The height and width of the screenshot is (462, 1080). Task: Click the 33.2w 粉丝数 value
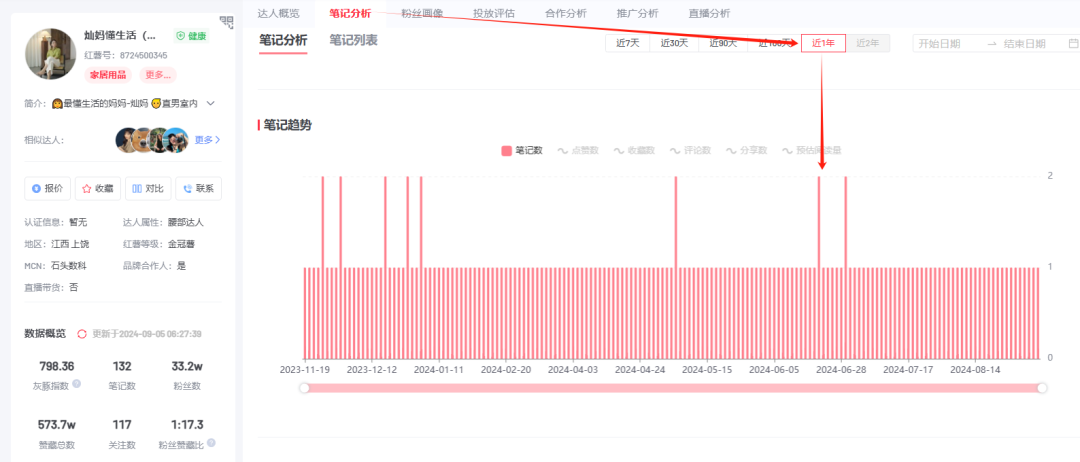pos(187,366)
